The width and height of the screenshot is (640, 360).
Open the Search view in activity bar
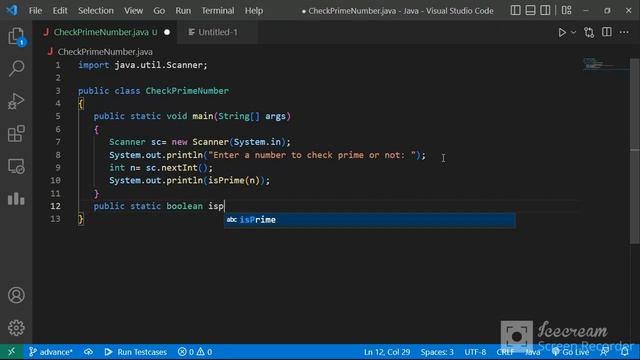pyautogui.click(x=16, y=68)
